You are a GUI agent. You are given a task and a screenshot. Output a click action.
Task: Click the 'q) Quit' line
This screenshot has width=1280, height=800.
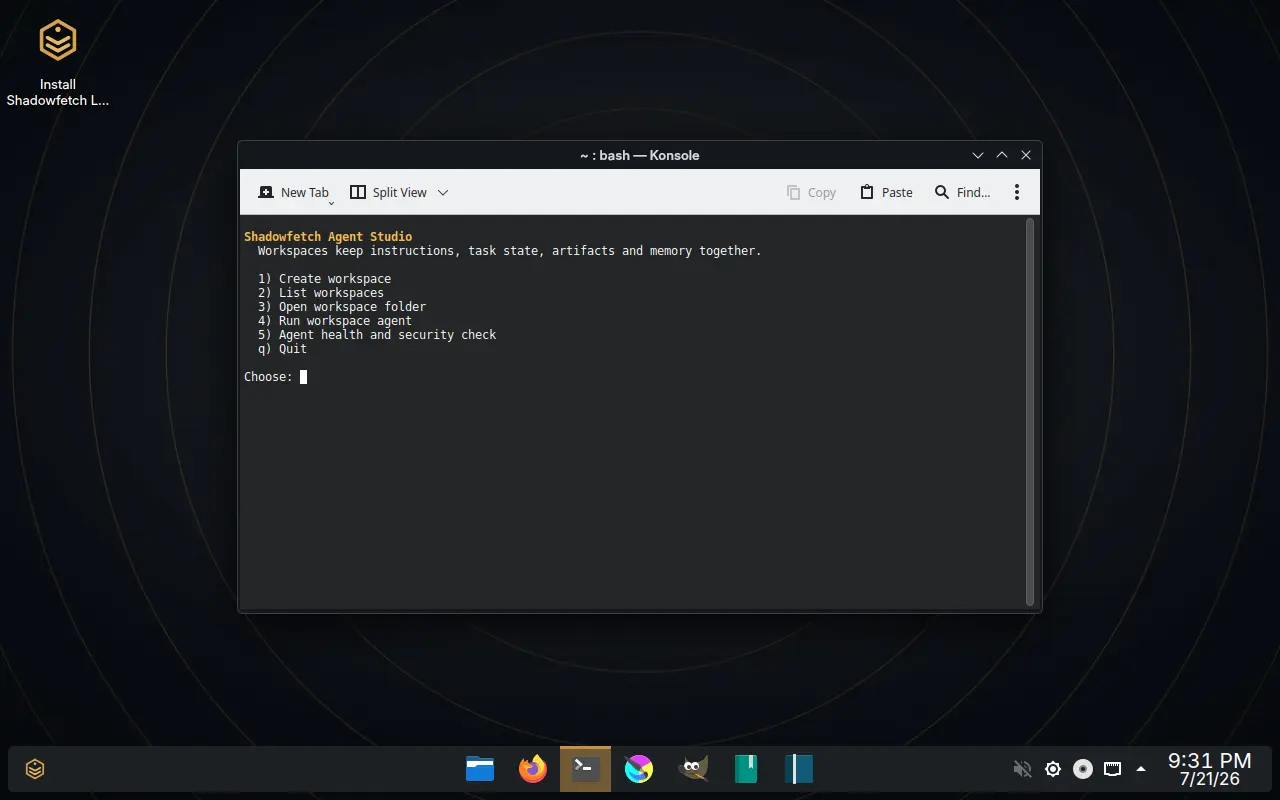pos(282,349)
